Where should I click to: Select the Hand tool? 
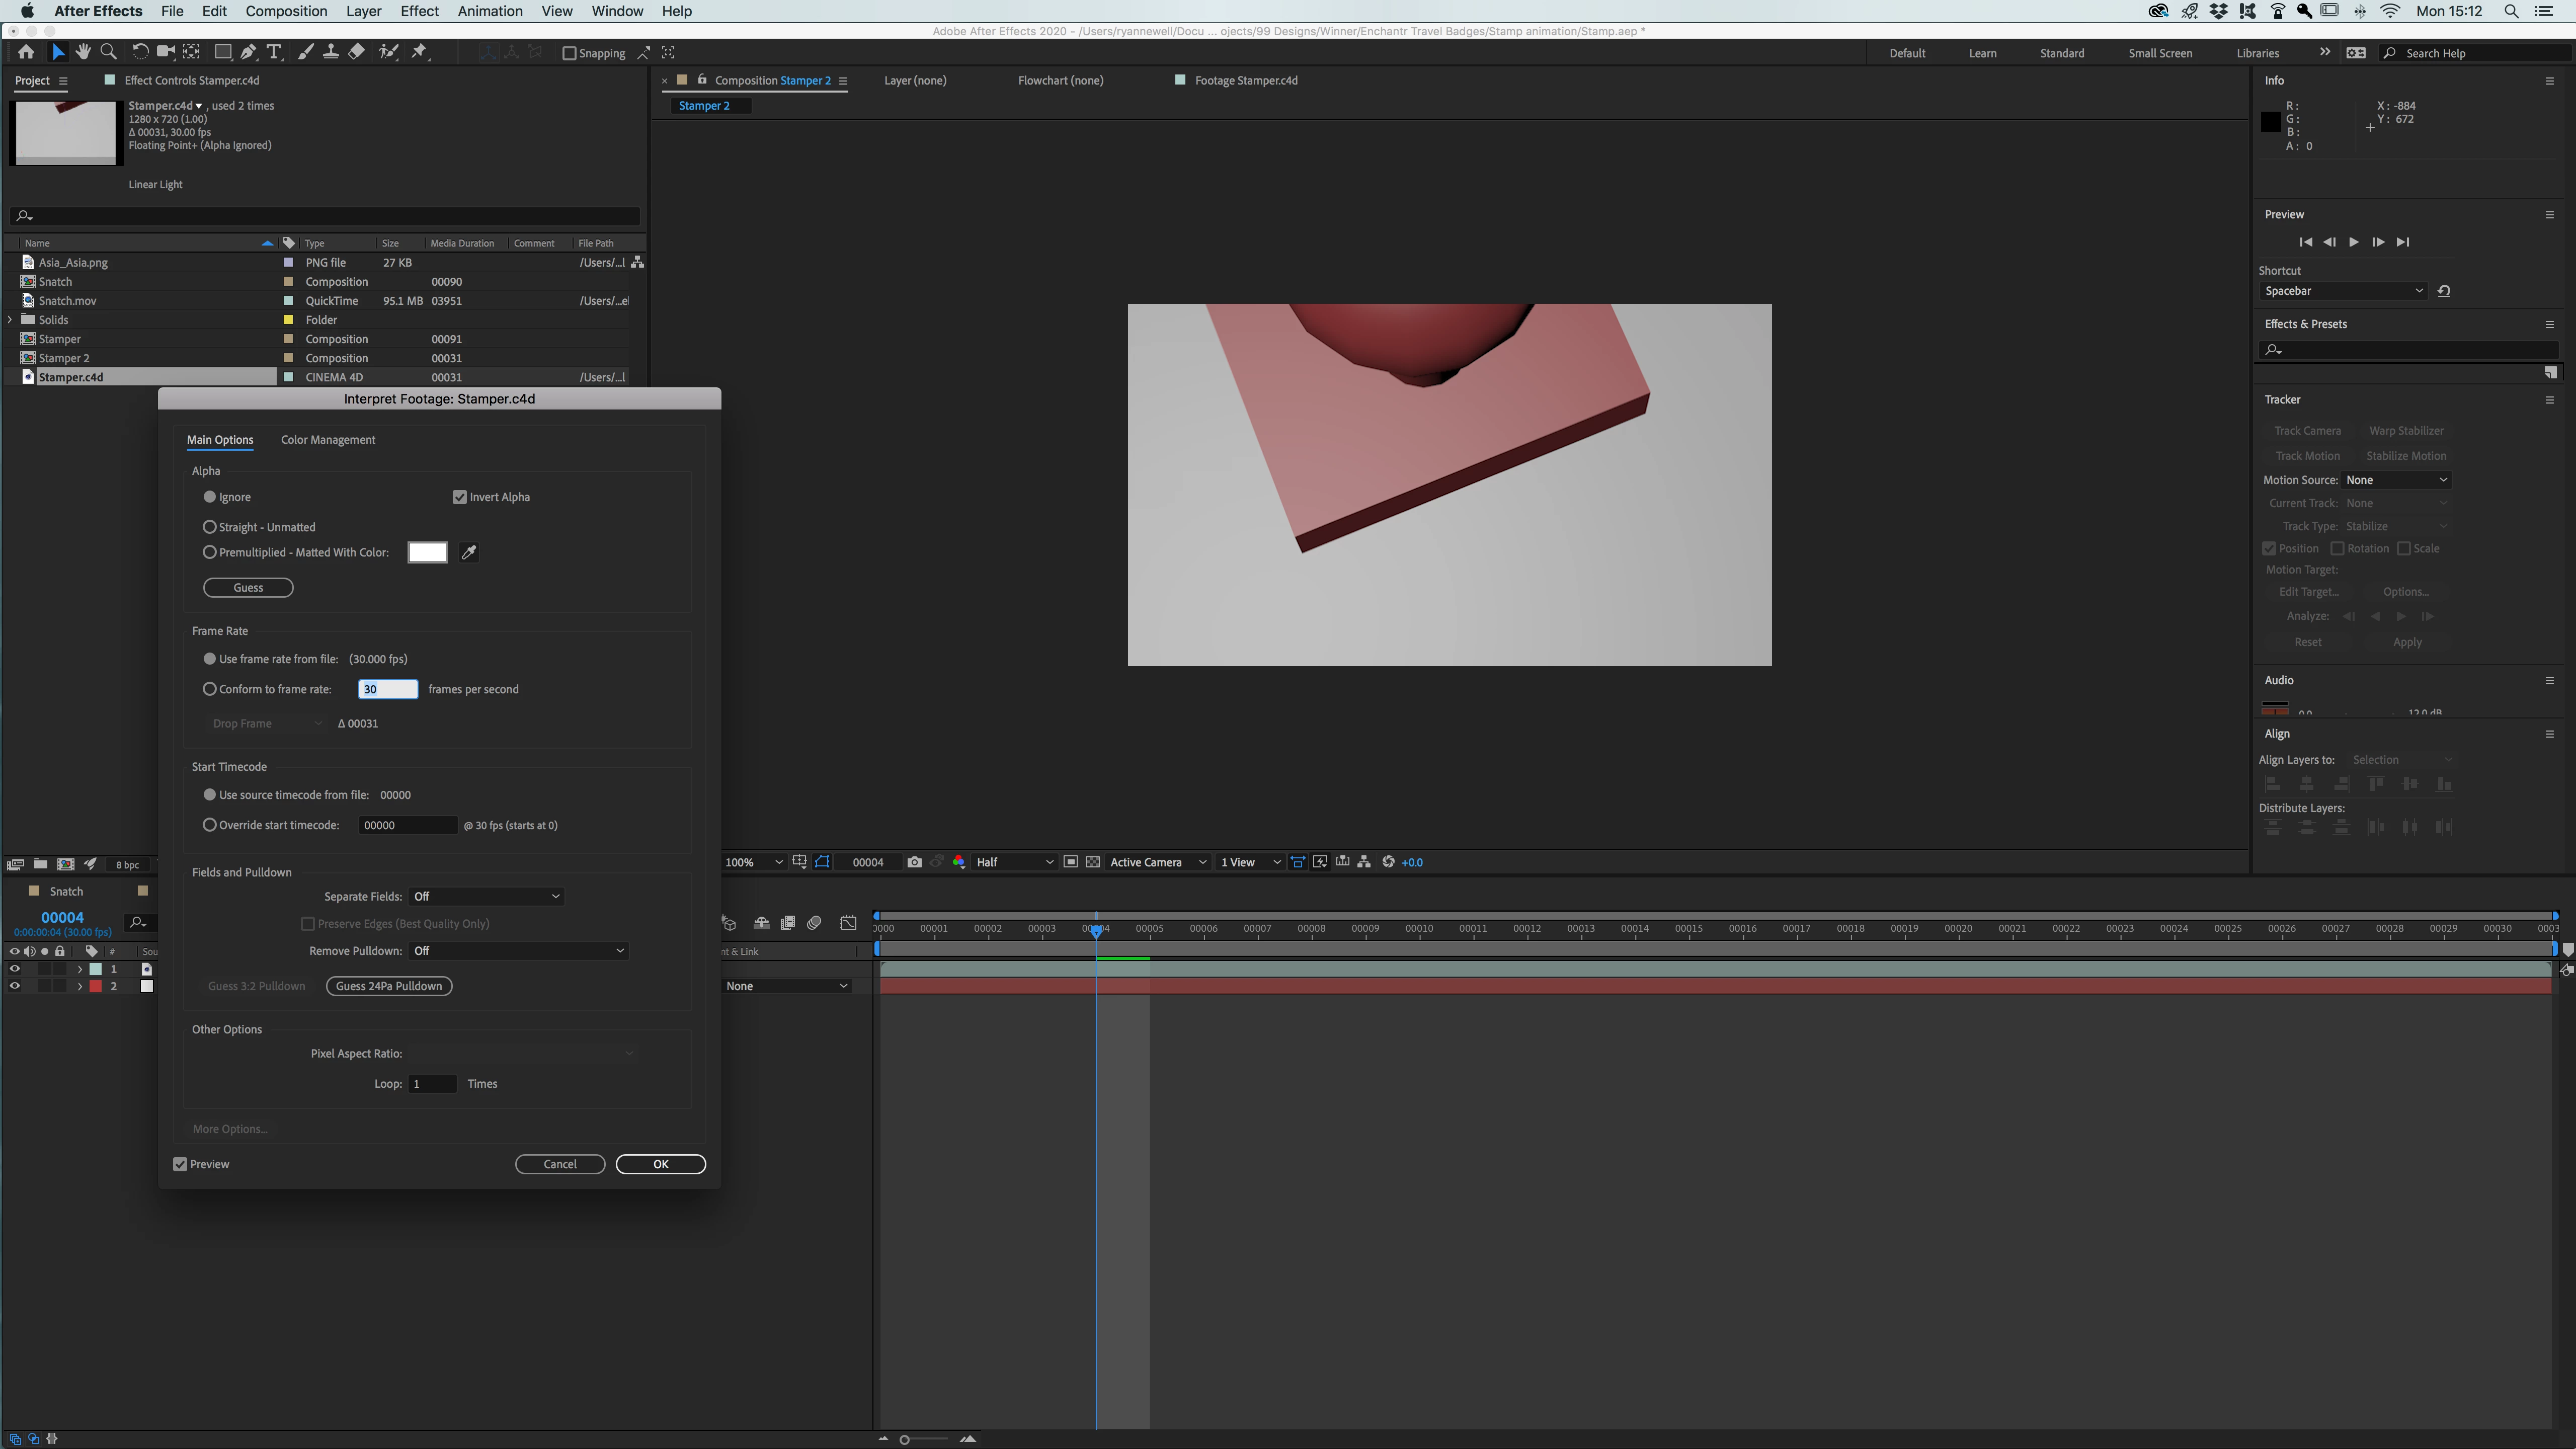click(x=83, y=52)
